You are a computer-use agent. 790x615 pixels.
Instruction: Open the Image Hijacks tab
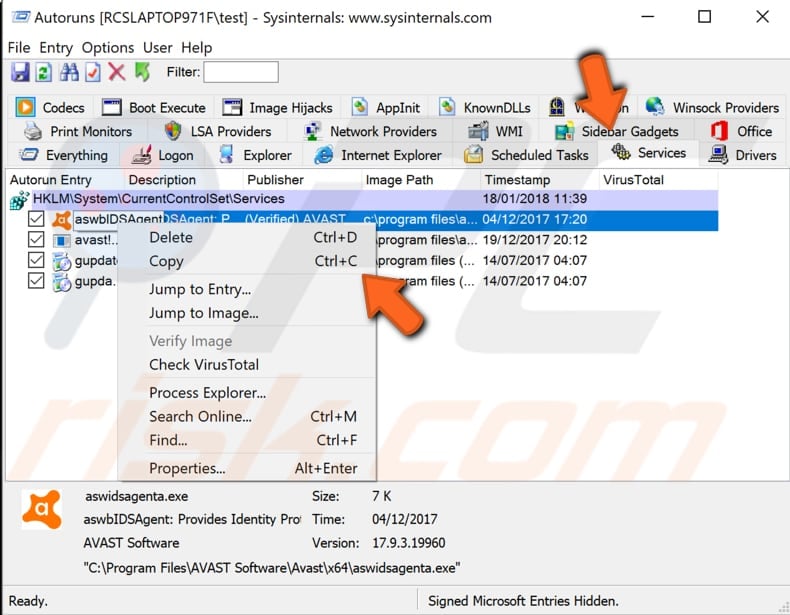pos(278,107)
